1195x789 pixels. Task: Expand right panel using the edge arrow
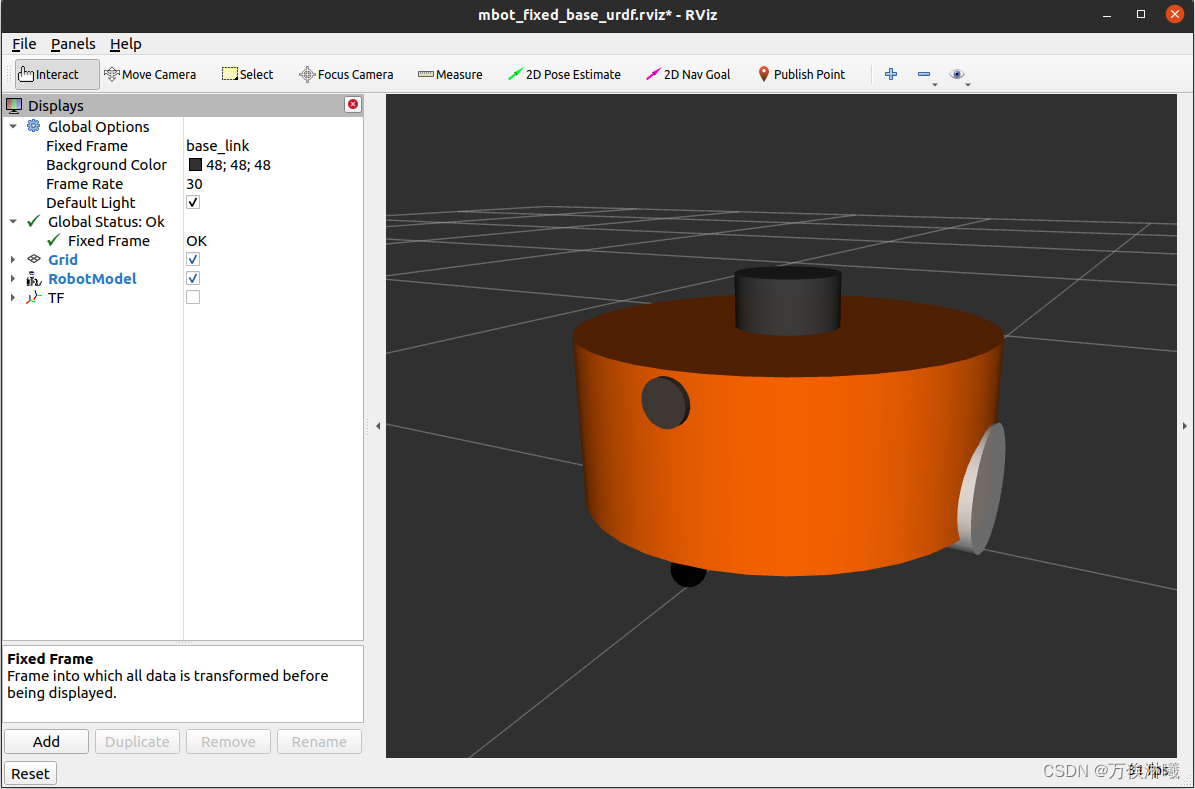[1184, 426]
